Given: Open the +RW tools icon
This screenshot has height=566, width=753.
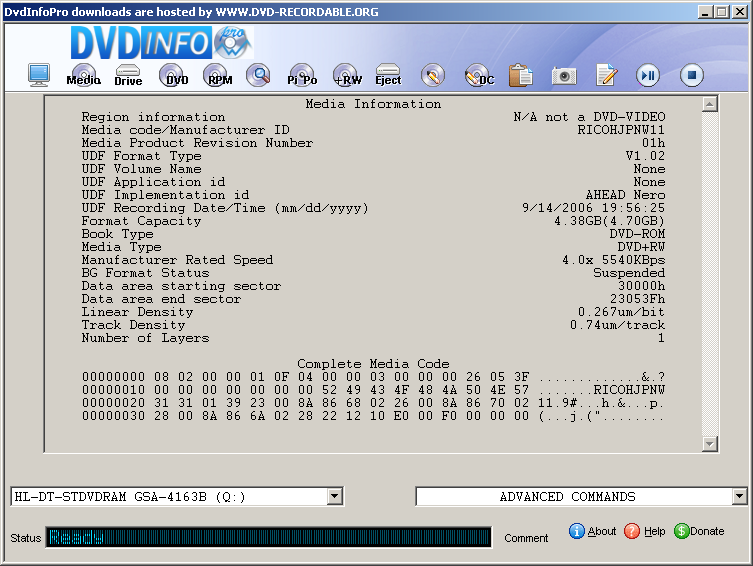Looking at the screenshot, I should click(347, 75).
